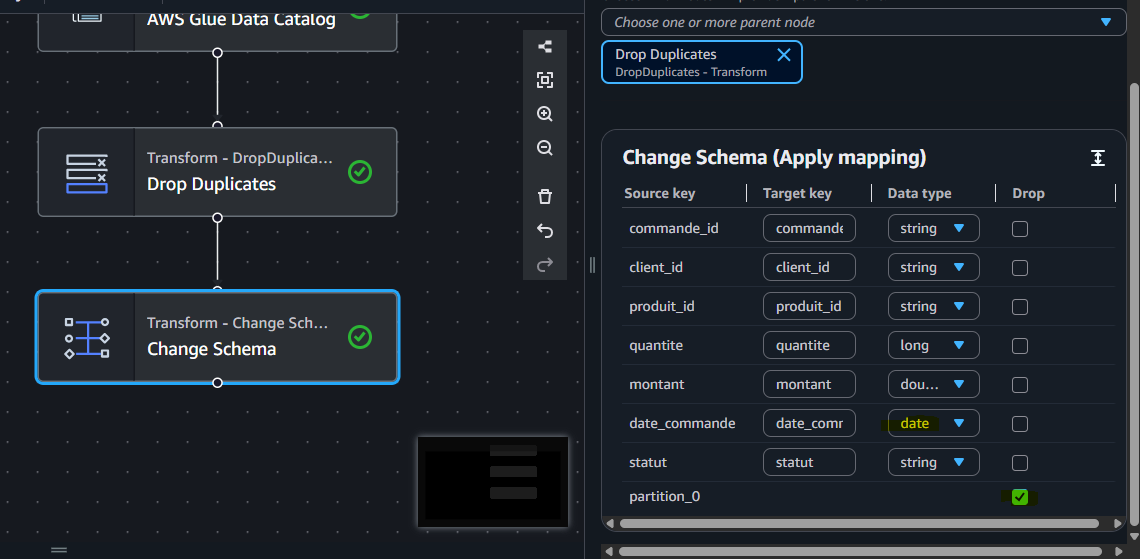The height and width of the screenshot is (559, 1140).
Task: Click the expand/collapse icon of Change Schema panel
Action: tap(1098, 158)
